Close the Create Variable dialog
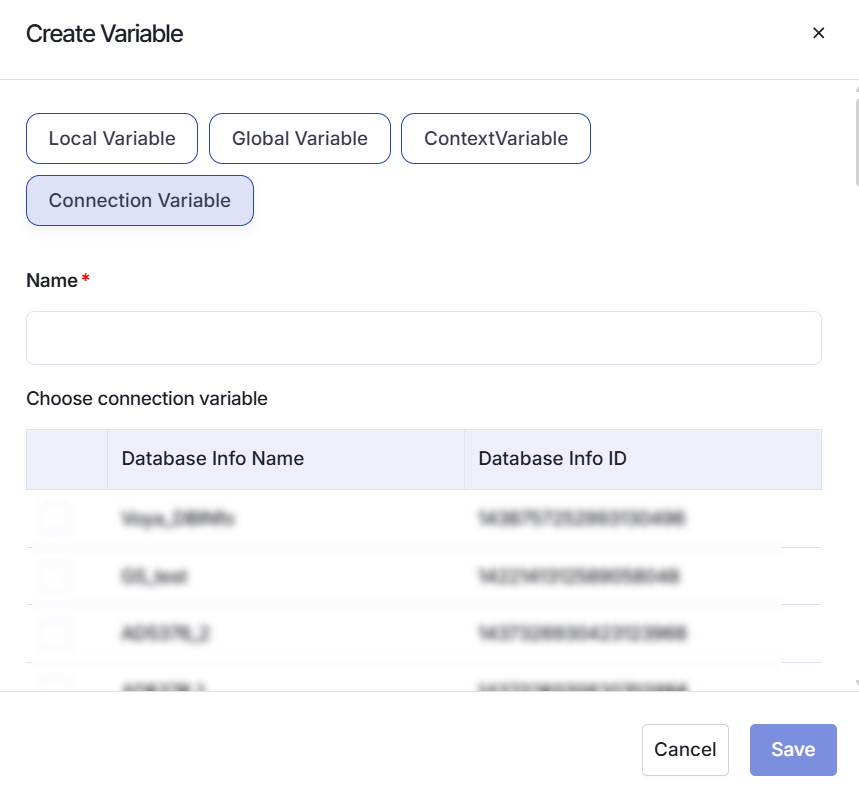Image resolution: width=859 pixels, height=793 pixels. 818,33
